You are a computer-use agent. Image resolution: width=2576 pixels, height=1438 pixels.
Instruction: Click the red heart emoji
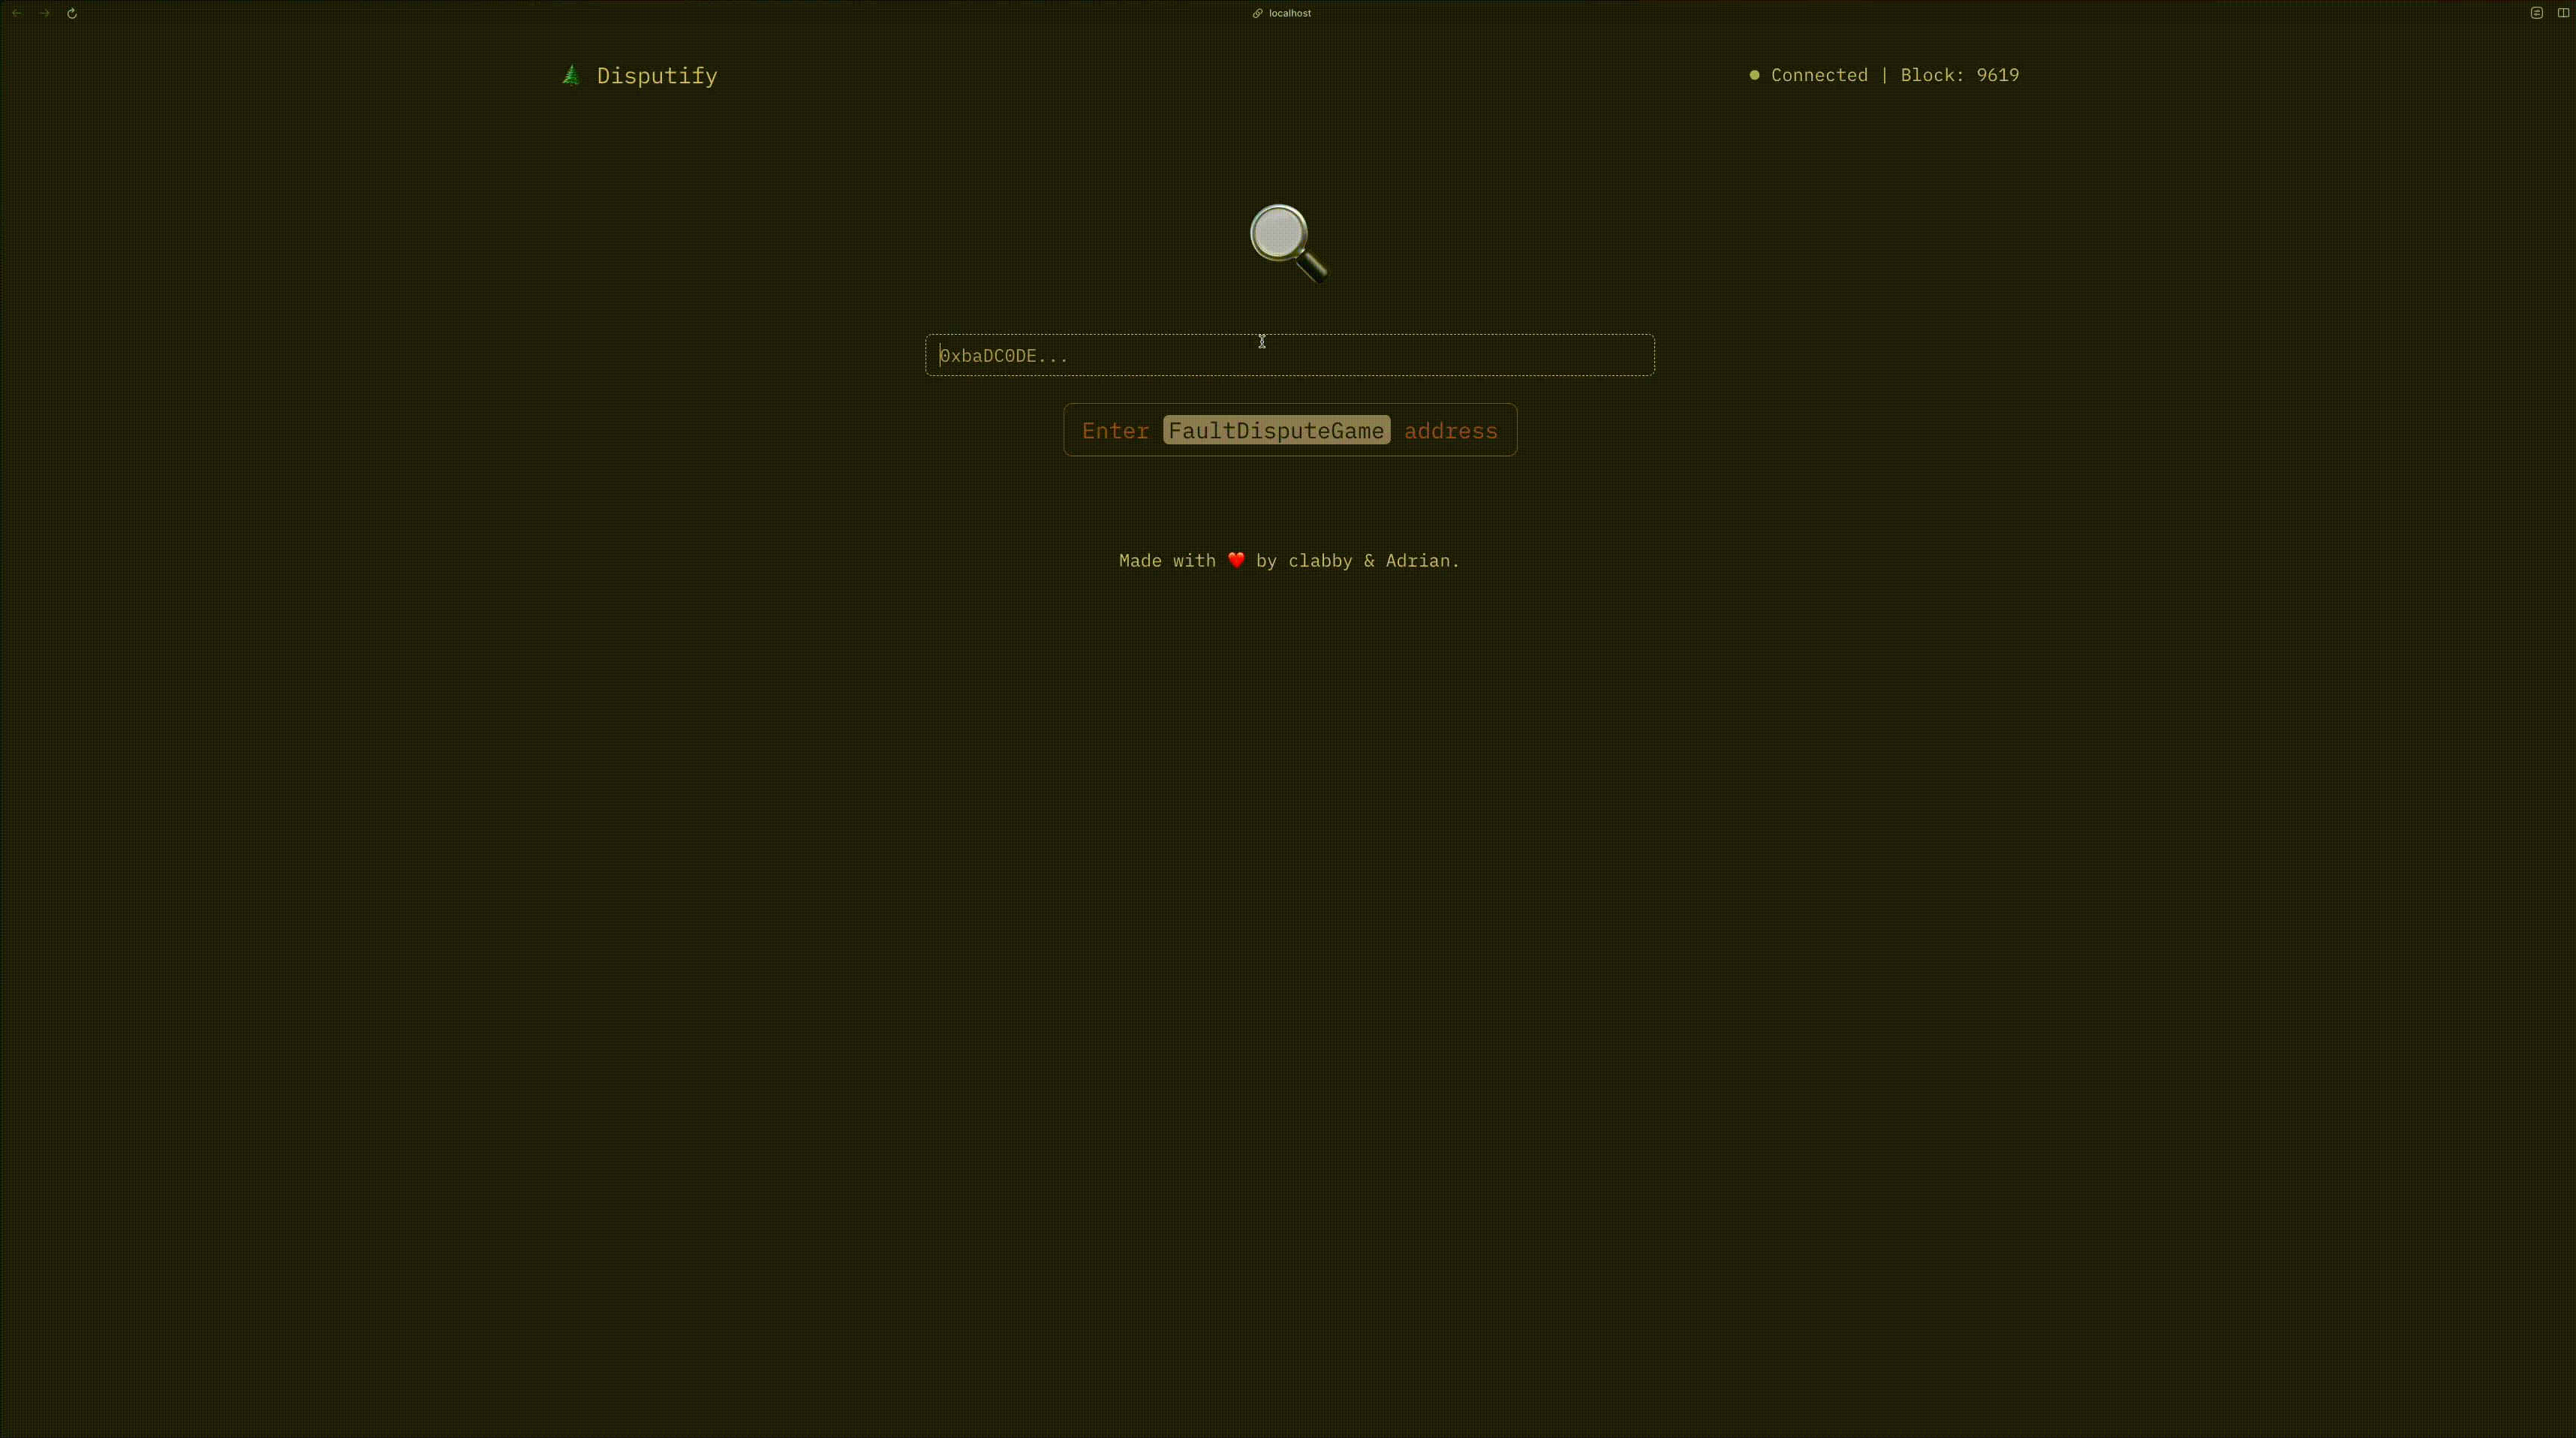[1236, 560]
